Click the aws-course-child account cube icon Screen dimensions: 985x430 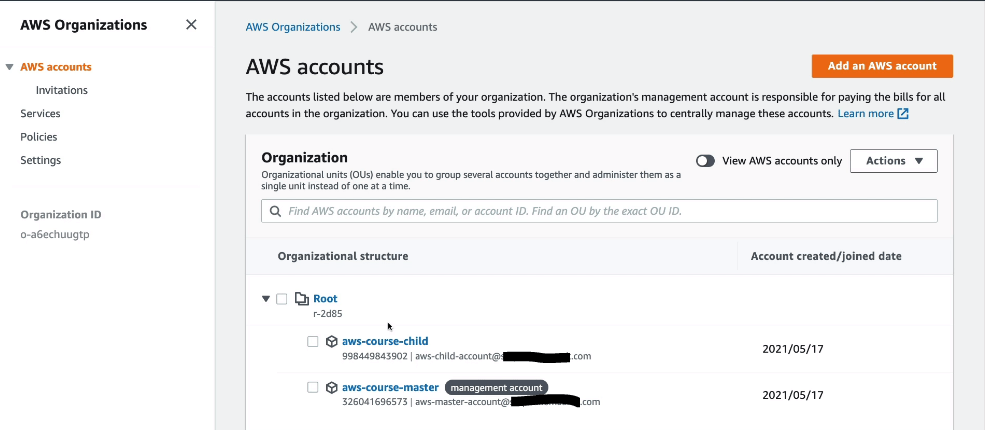pos(331,342)
